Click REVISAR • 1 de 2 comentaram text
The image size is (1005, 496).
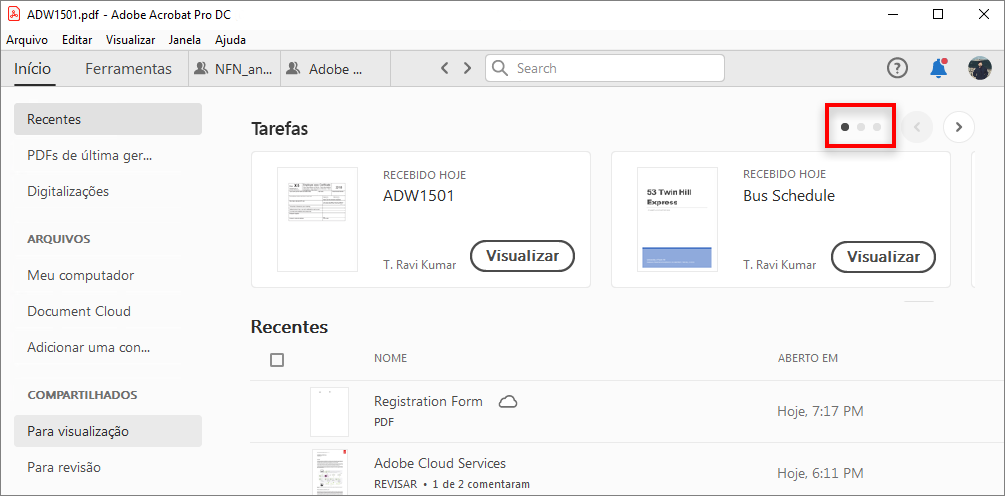coord(452,484)
